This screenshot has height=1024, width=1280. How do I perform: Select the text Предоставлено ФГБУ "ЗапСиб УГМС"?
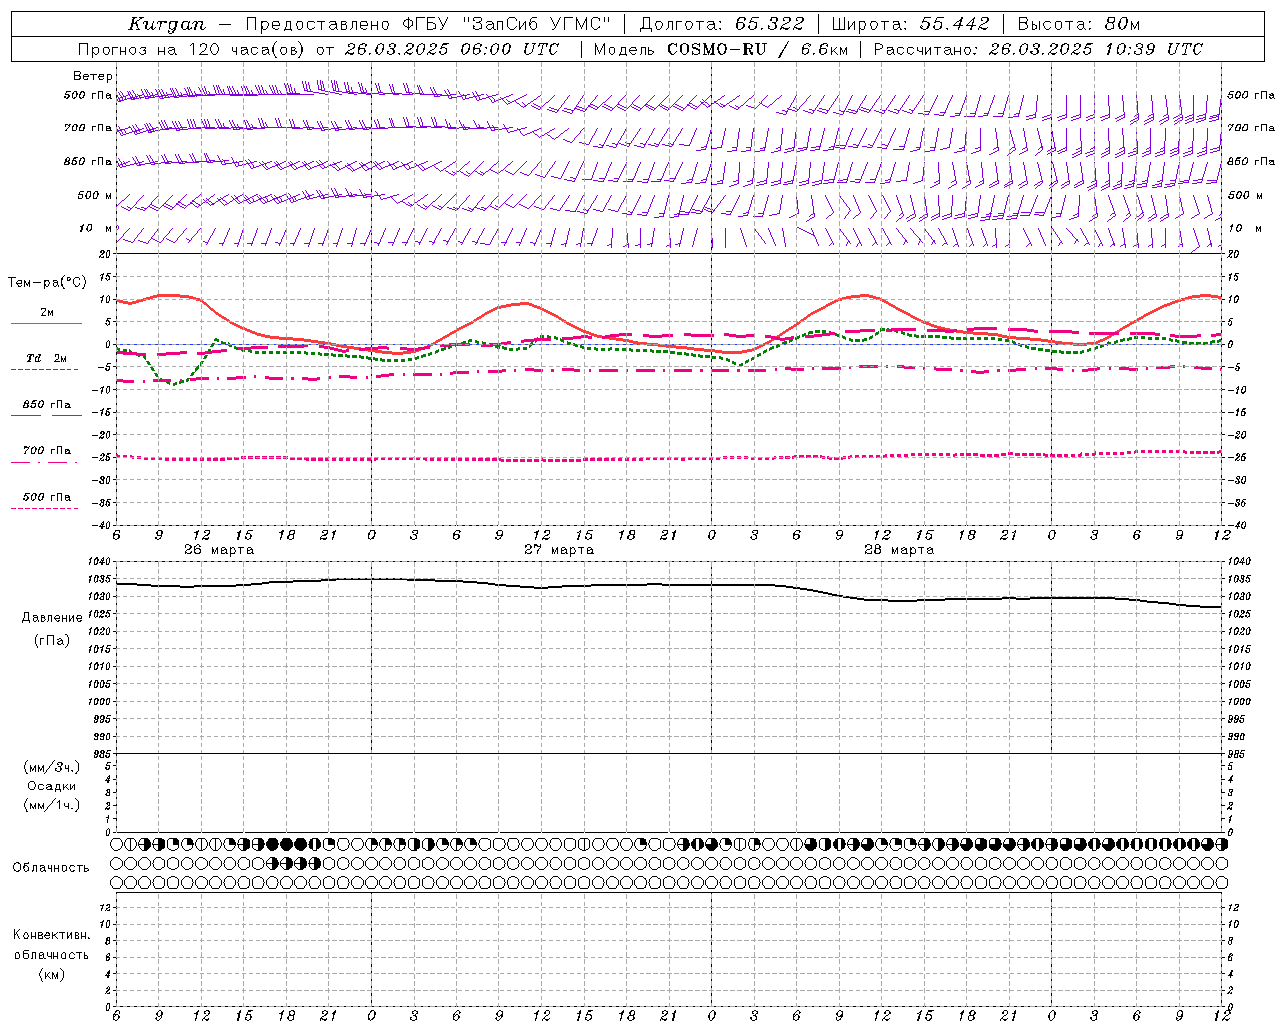[427, 24]
